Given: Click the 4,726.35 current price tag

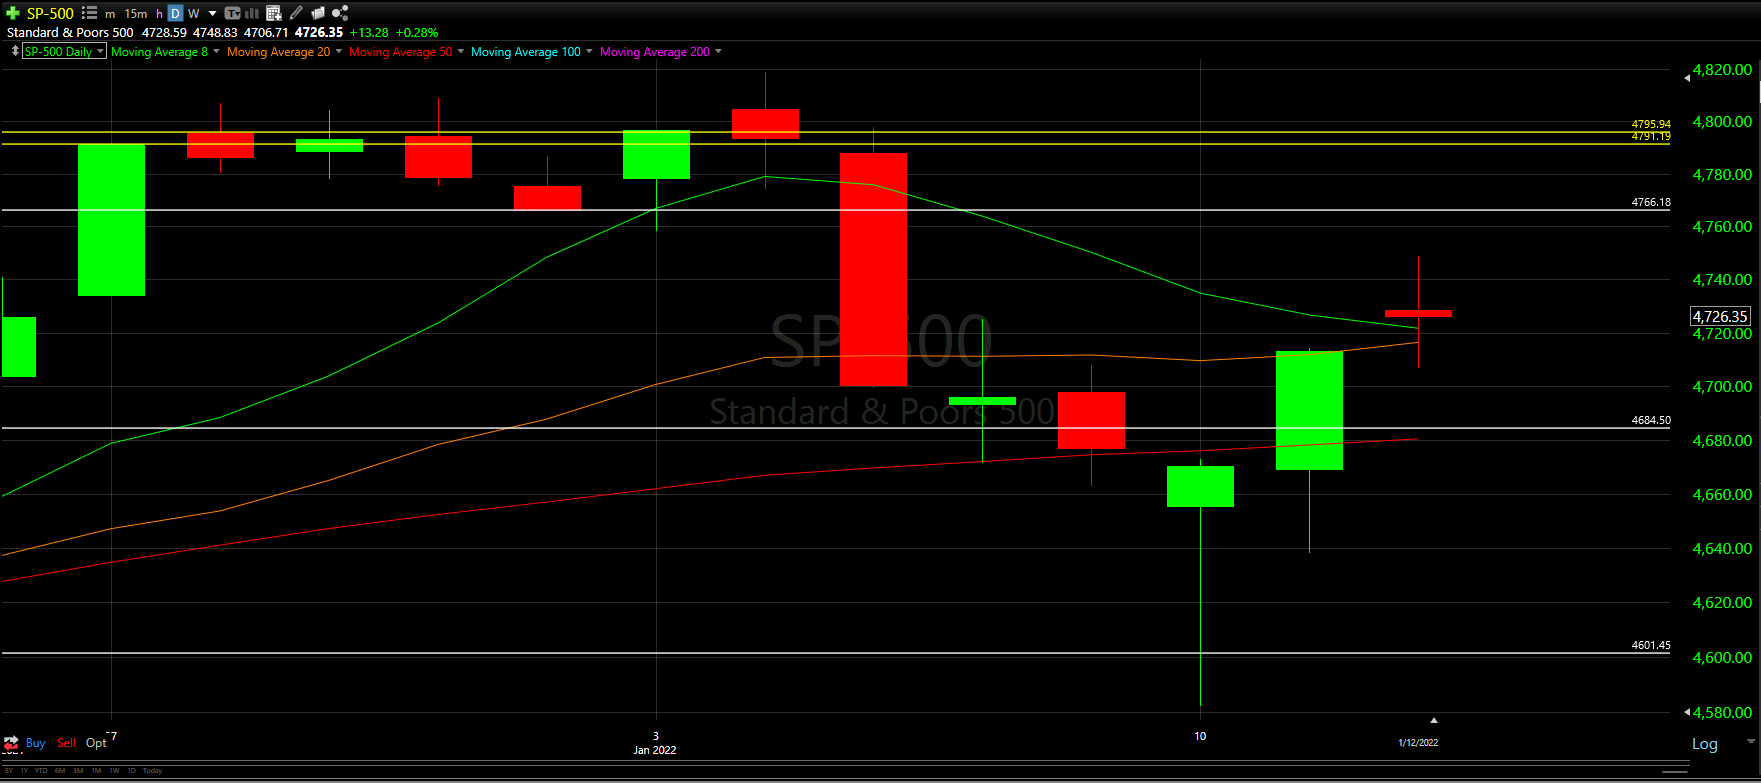Looking at the screenshot, I should (x=1720, y=316).
